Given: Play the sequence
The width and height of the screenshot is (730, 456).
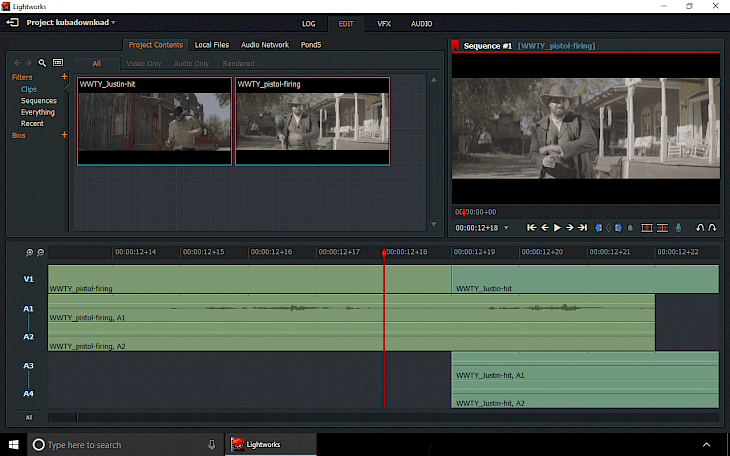Looking at the screenshot, I should tap(557, 227).
